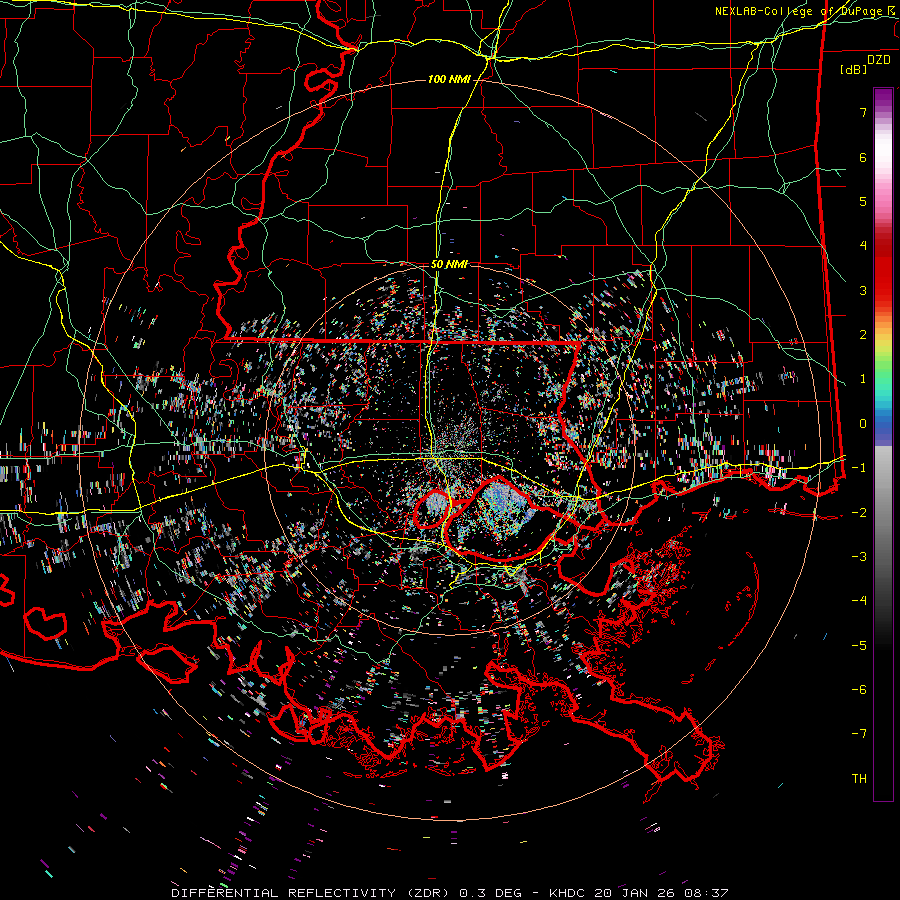Click the -4 value on color scale
Viewport: 900px width, 900px height.
tap(859, 601)
